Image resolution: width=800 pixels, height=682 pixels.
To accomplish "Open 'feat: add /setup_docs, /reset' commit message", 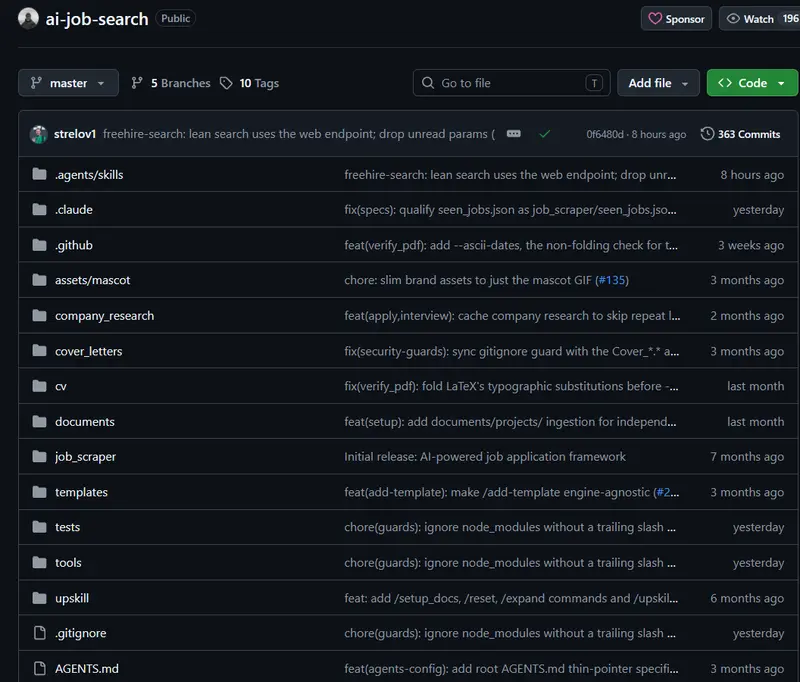I will click(x=511, y=598).
